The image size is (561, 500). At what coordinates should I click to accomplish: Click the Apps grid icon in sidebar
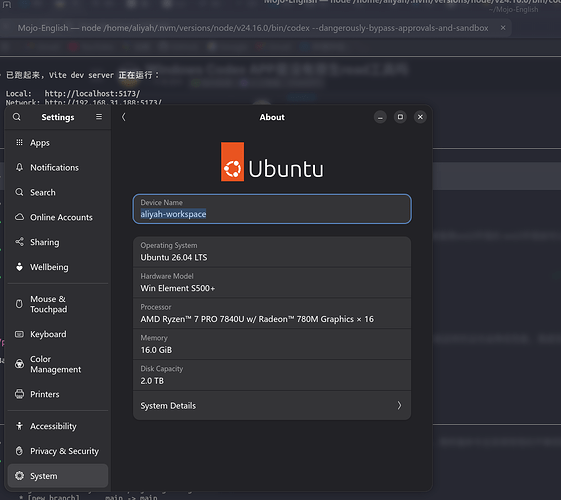point(19,142)
